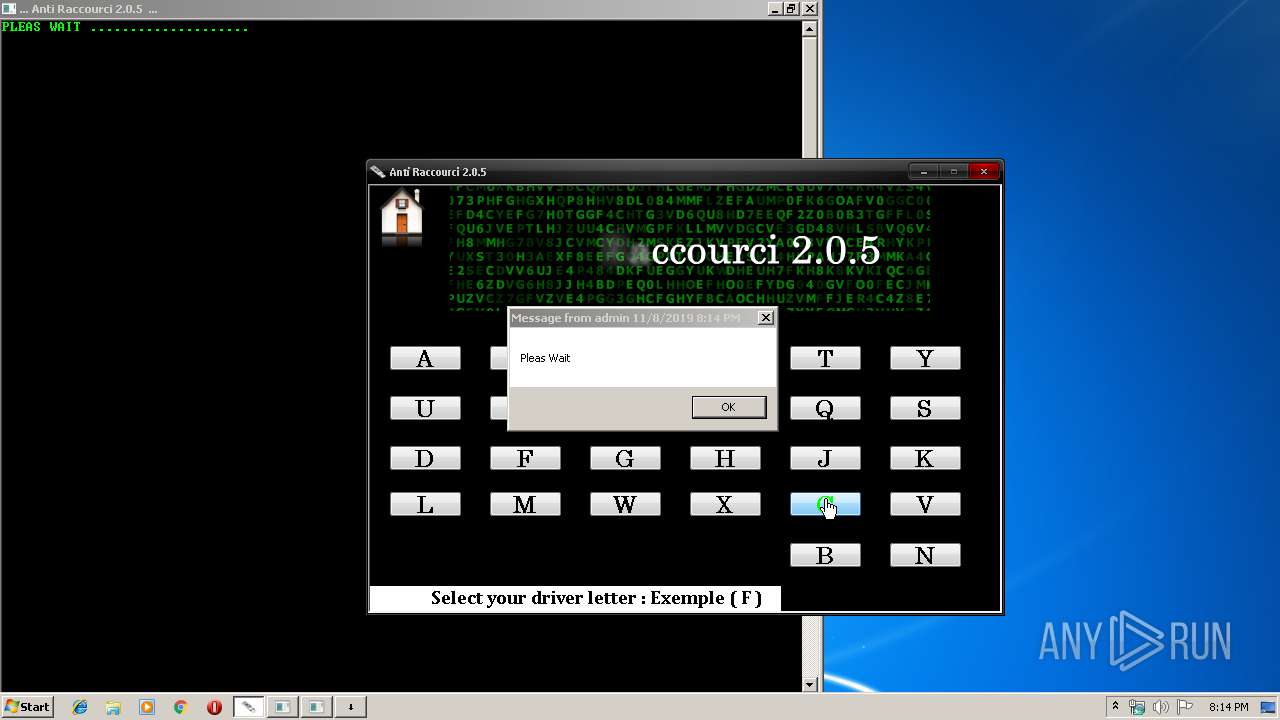Show hidden system tray icons

tap(1115, 707)
